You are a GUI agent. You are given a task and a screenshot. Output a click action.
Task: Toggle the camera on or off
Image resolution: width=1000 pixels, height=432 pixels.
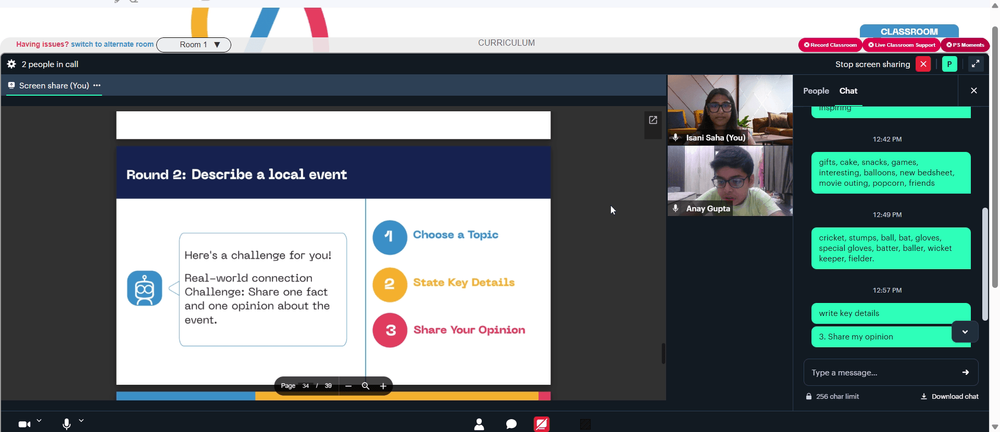click(x=24, y=424)
